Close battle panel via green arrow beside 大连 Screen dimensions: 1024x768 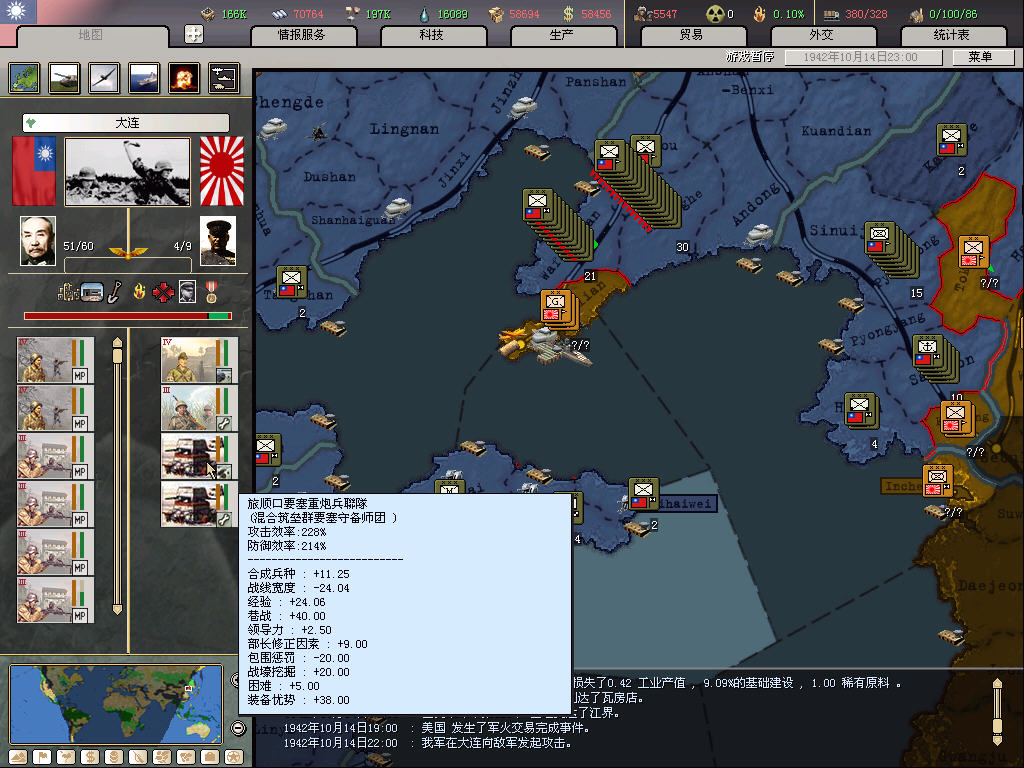[x=31, y=123]
